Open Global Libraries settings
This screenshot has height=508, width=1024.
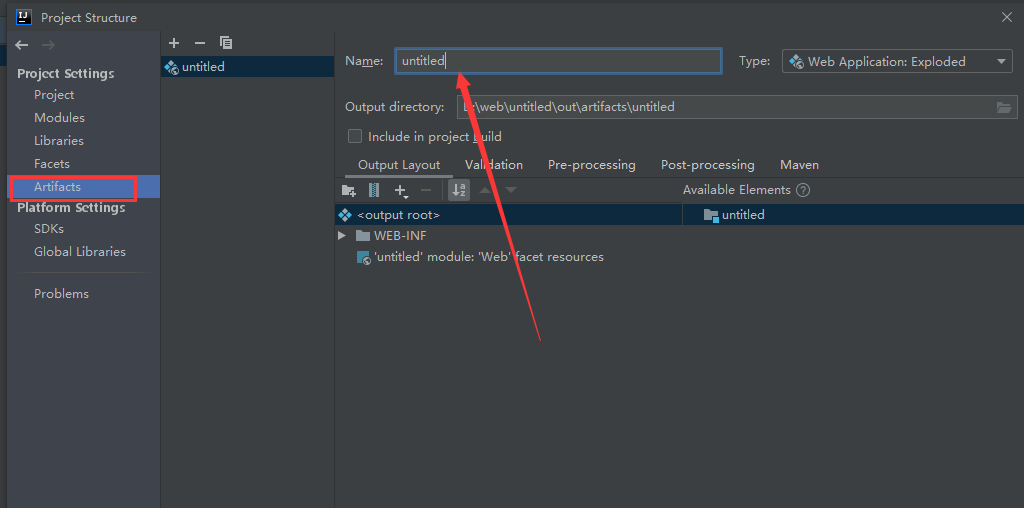80,251
